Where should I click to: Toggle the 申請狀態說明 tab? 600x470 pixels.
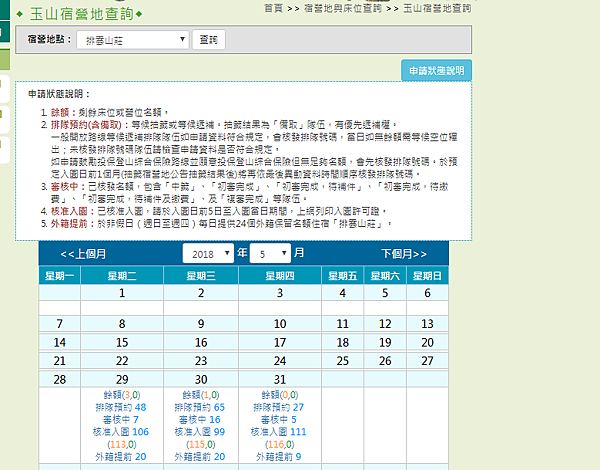point(436,70)
